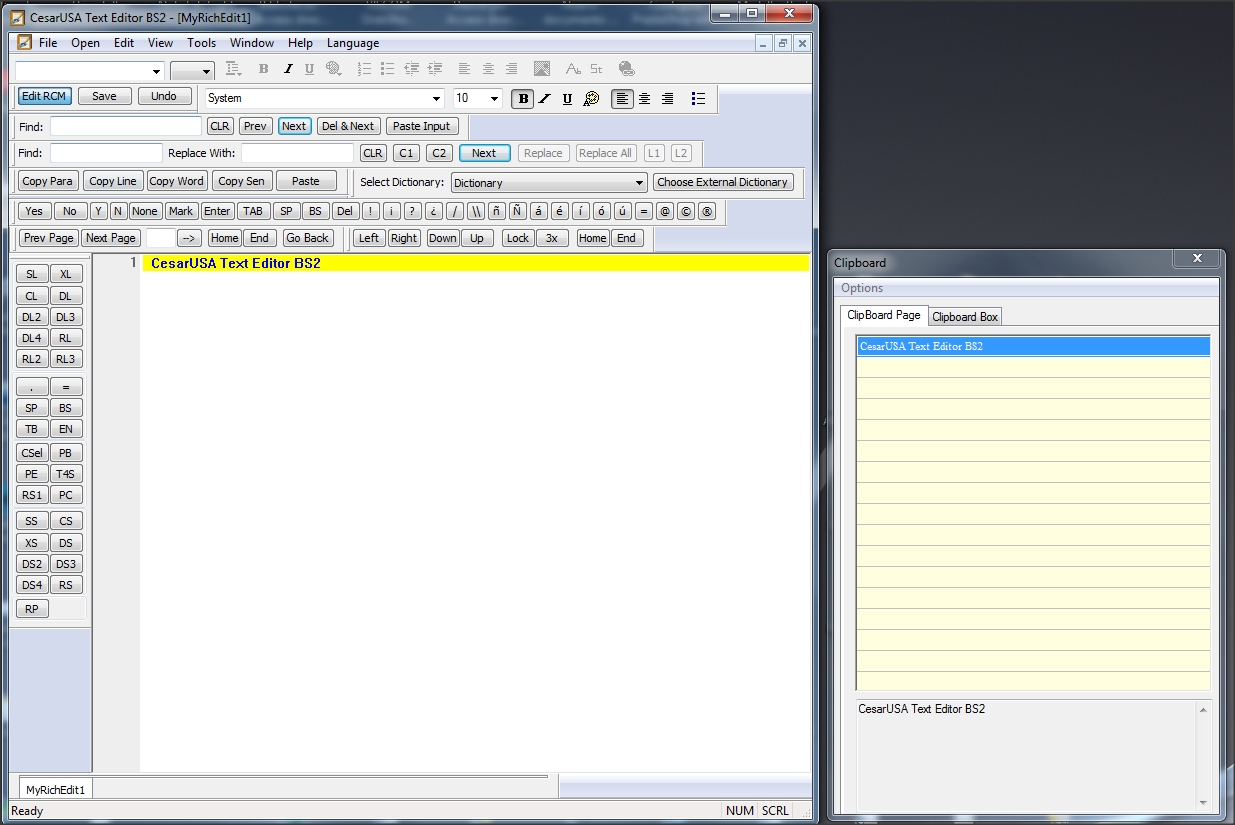Viewport: 1235px width, 825px height.
Task: Toggle the Edit RCM mode button
Action: point(44,97)
